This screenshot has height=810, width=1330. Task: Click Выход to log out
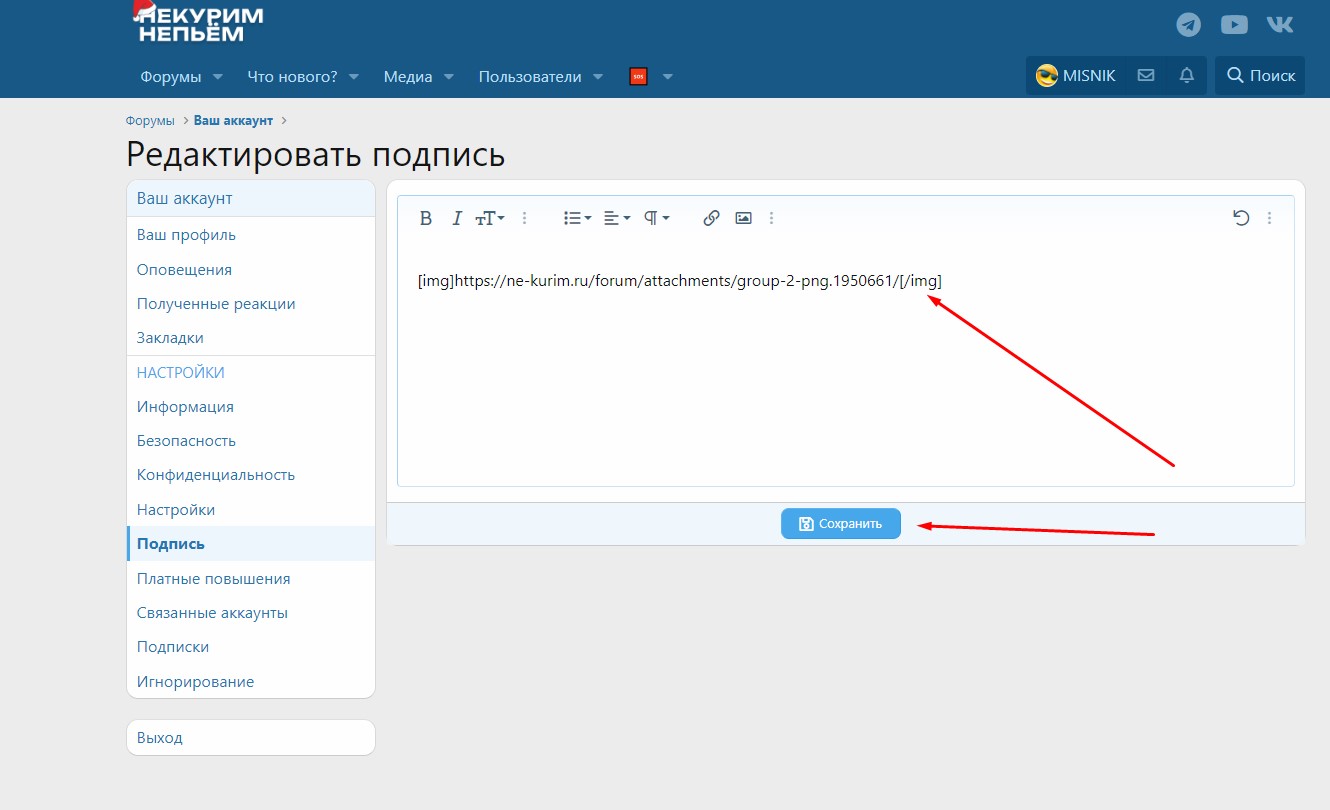coord(160,738)
